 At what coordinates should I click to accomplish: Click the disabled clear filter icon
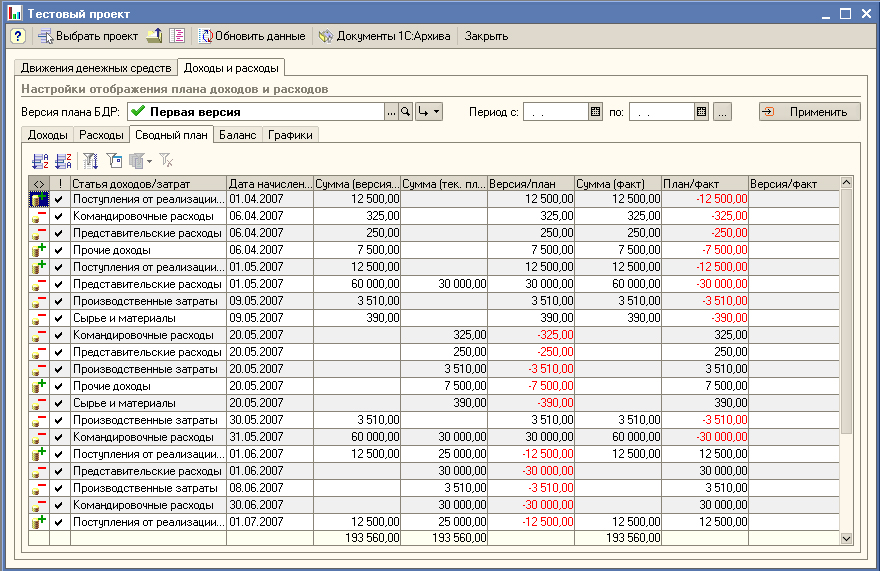tap(167, 160)
